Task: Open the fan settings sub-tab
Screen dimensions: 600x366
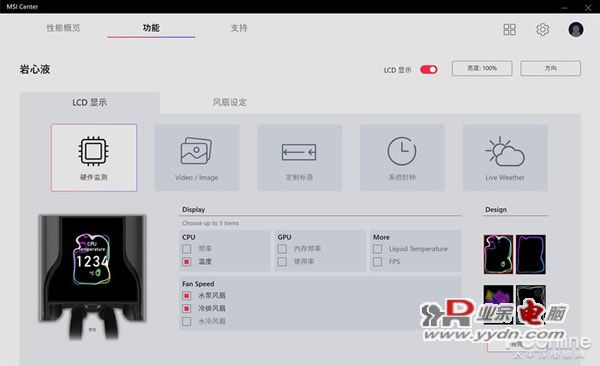Action: point(230,103)
